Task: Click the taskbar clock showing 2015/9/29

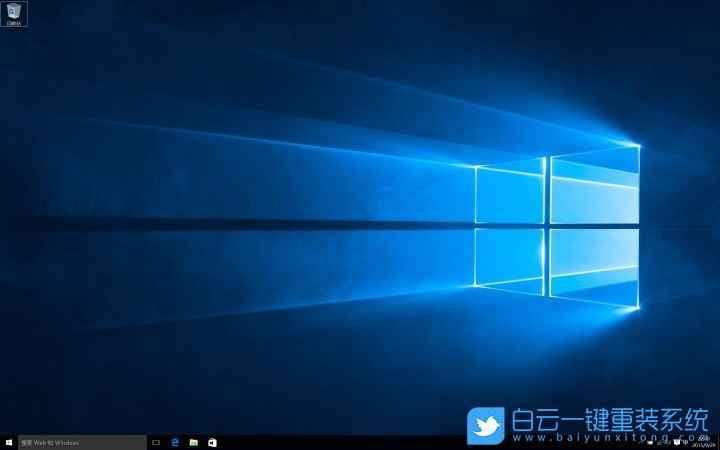Action: (x=703, y=442)
